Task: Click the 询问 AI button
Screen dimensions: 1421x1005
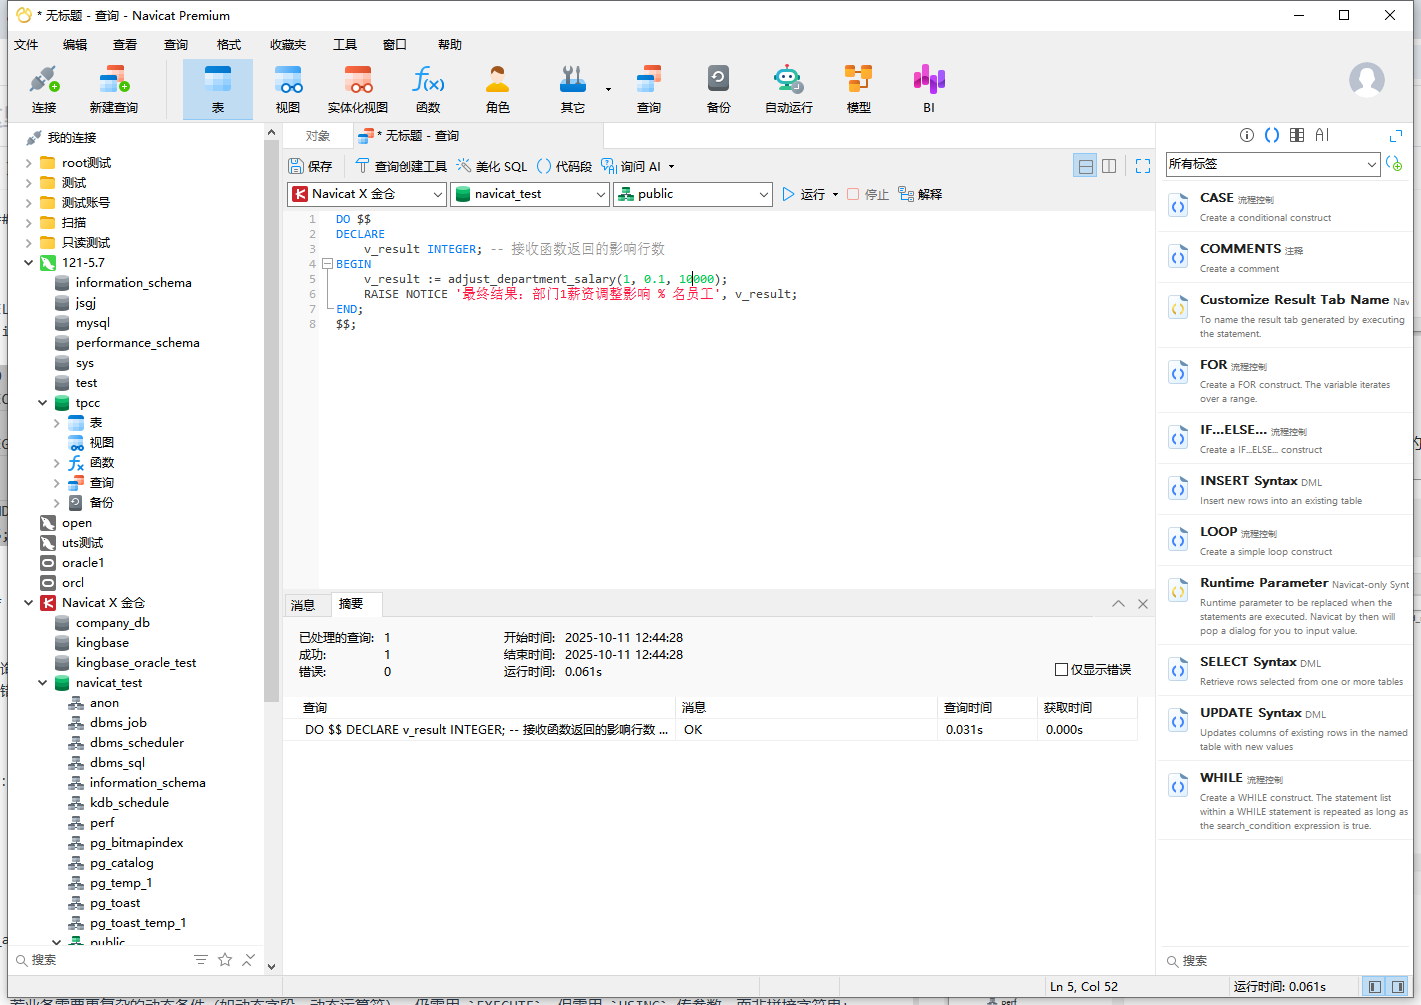Action: click(x=631, y=166)
